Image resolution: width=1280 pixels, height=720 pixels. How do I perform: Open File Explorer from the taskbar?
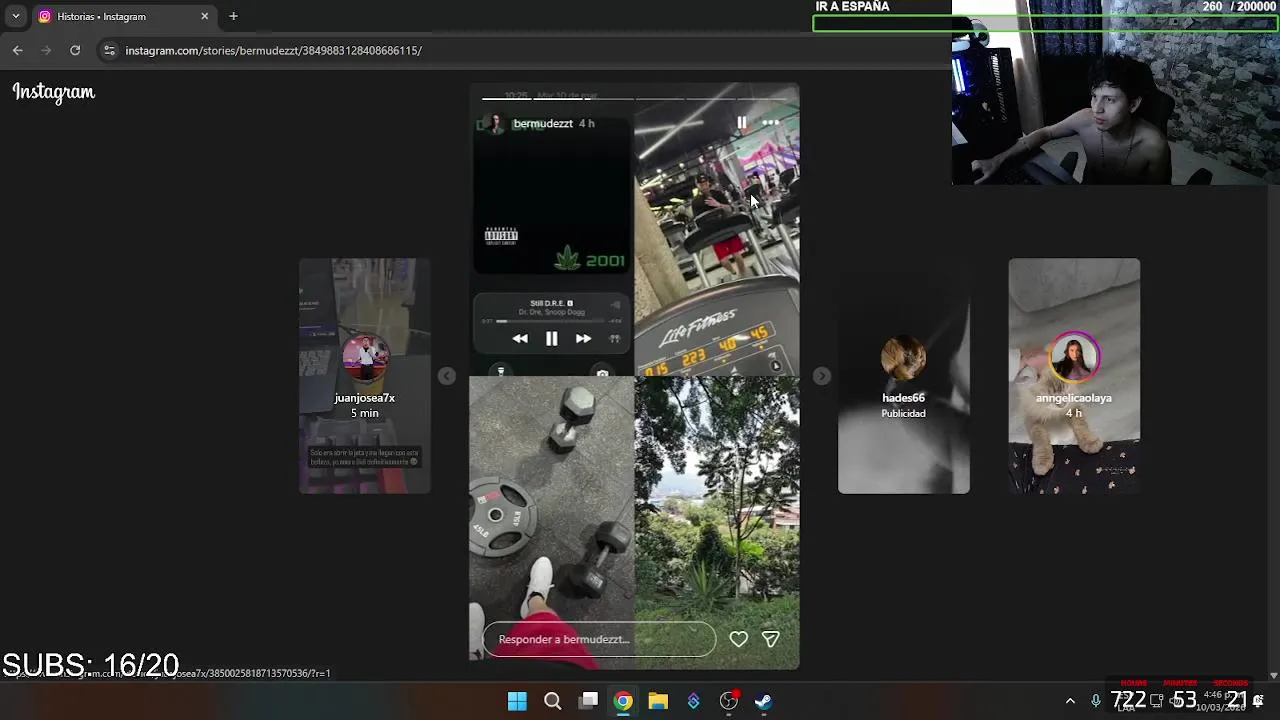click(658, 701)
